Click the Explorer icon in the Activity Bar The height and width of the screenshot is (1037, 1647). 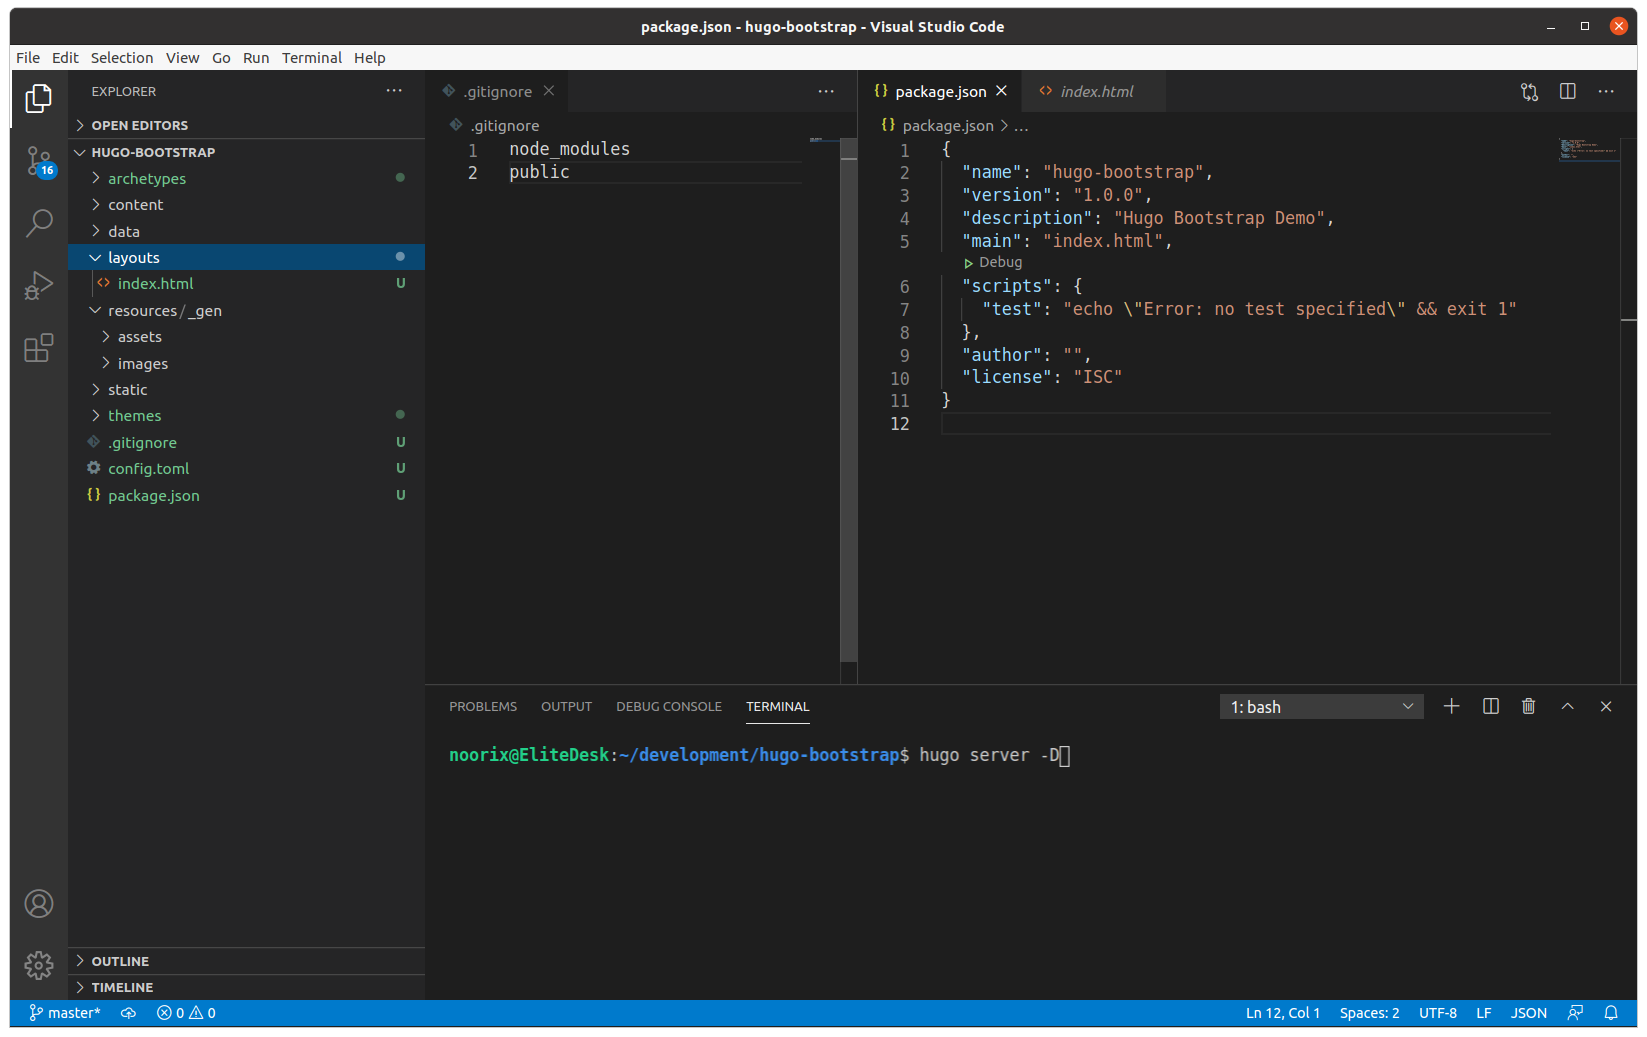point(38,97)
